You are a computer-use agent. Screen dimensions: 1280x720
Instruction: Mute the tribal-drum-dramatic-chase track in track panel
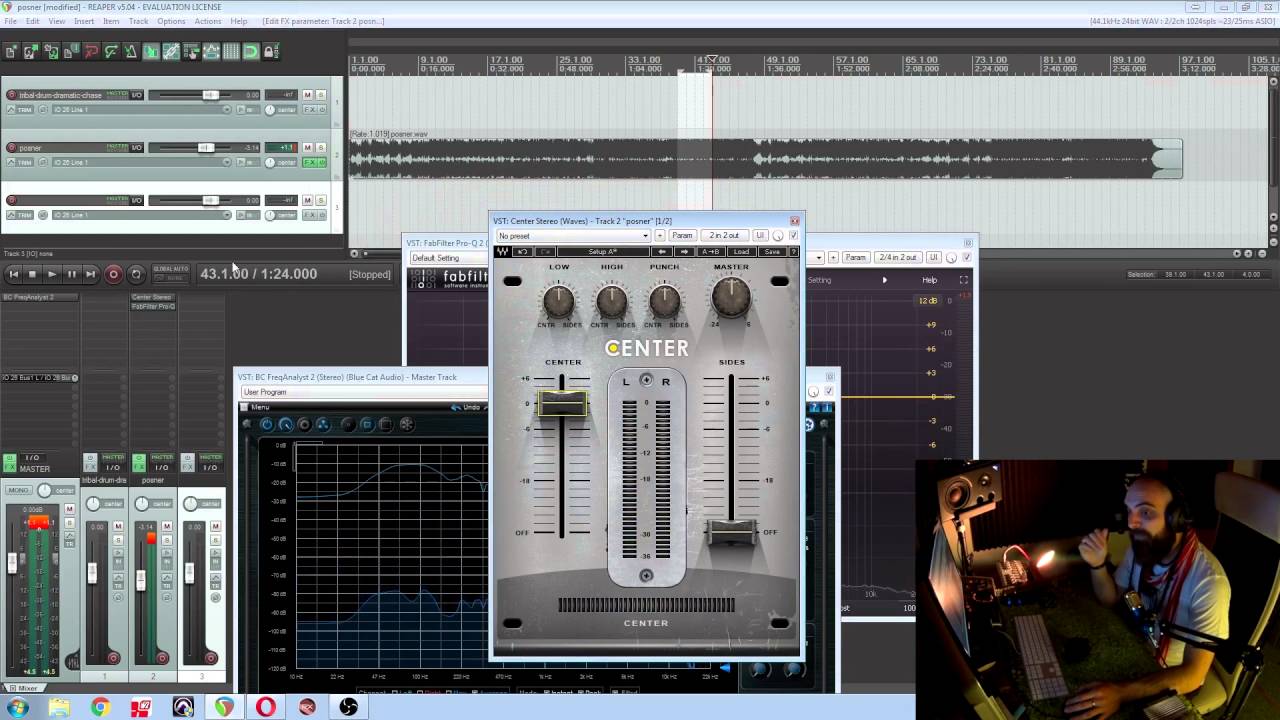coord(308,95)
